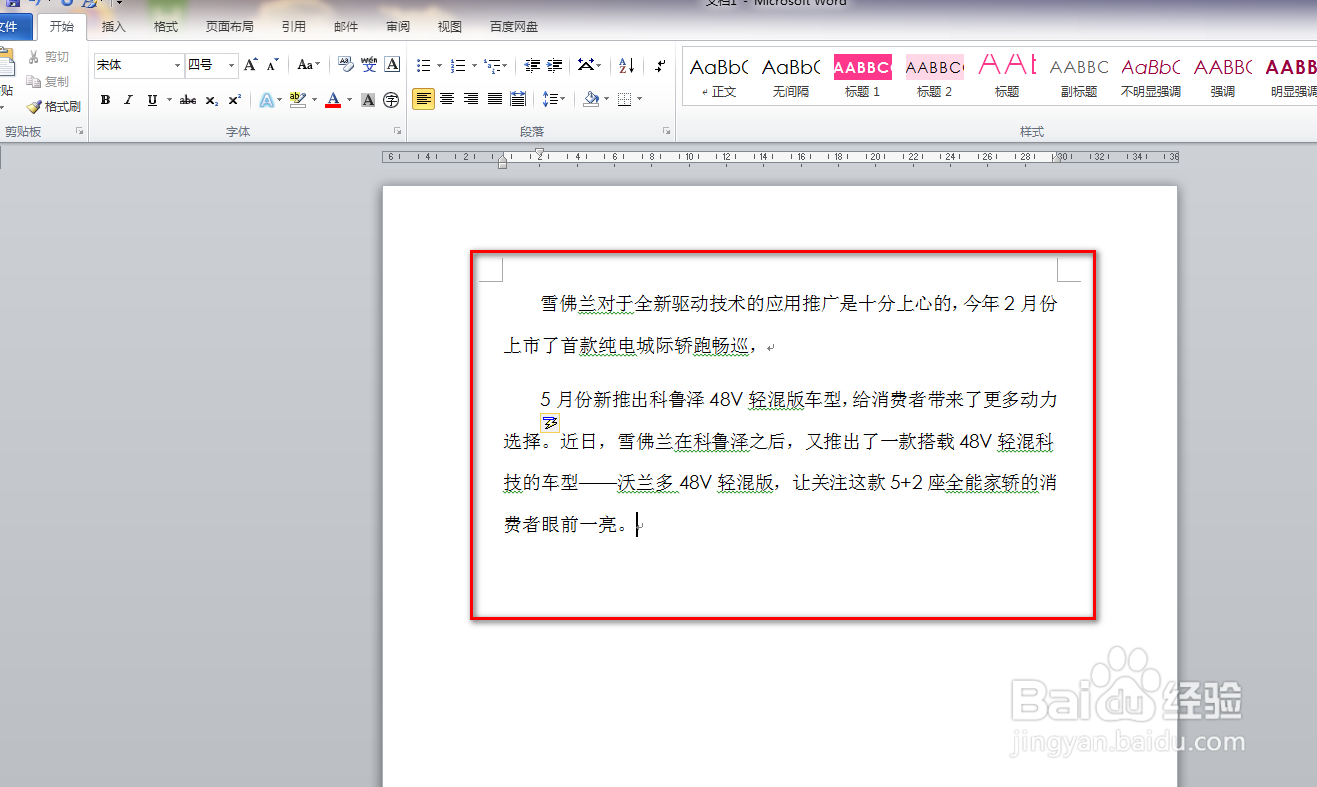Switch to the 引用 (References) tab
This screenshot has width=1317, height=787.
294,27
